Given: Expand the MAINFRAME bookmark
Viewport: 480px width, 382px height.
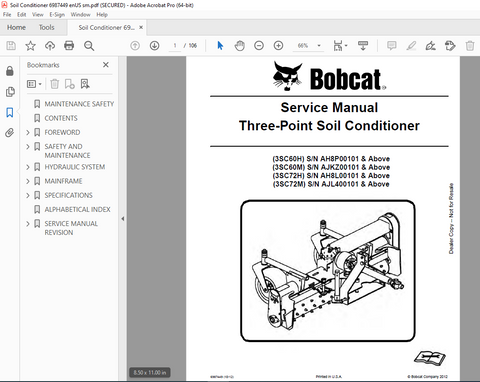Looking at the screenshot, I should click(x=28, y=181).
